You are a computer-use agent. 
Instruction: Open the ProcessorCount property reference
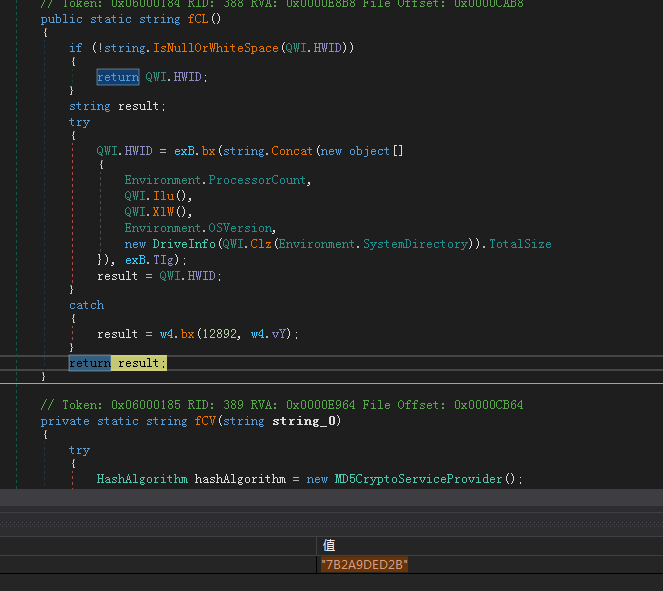coord(257,180)
